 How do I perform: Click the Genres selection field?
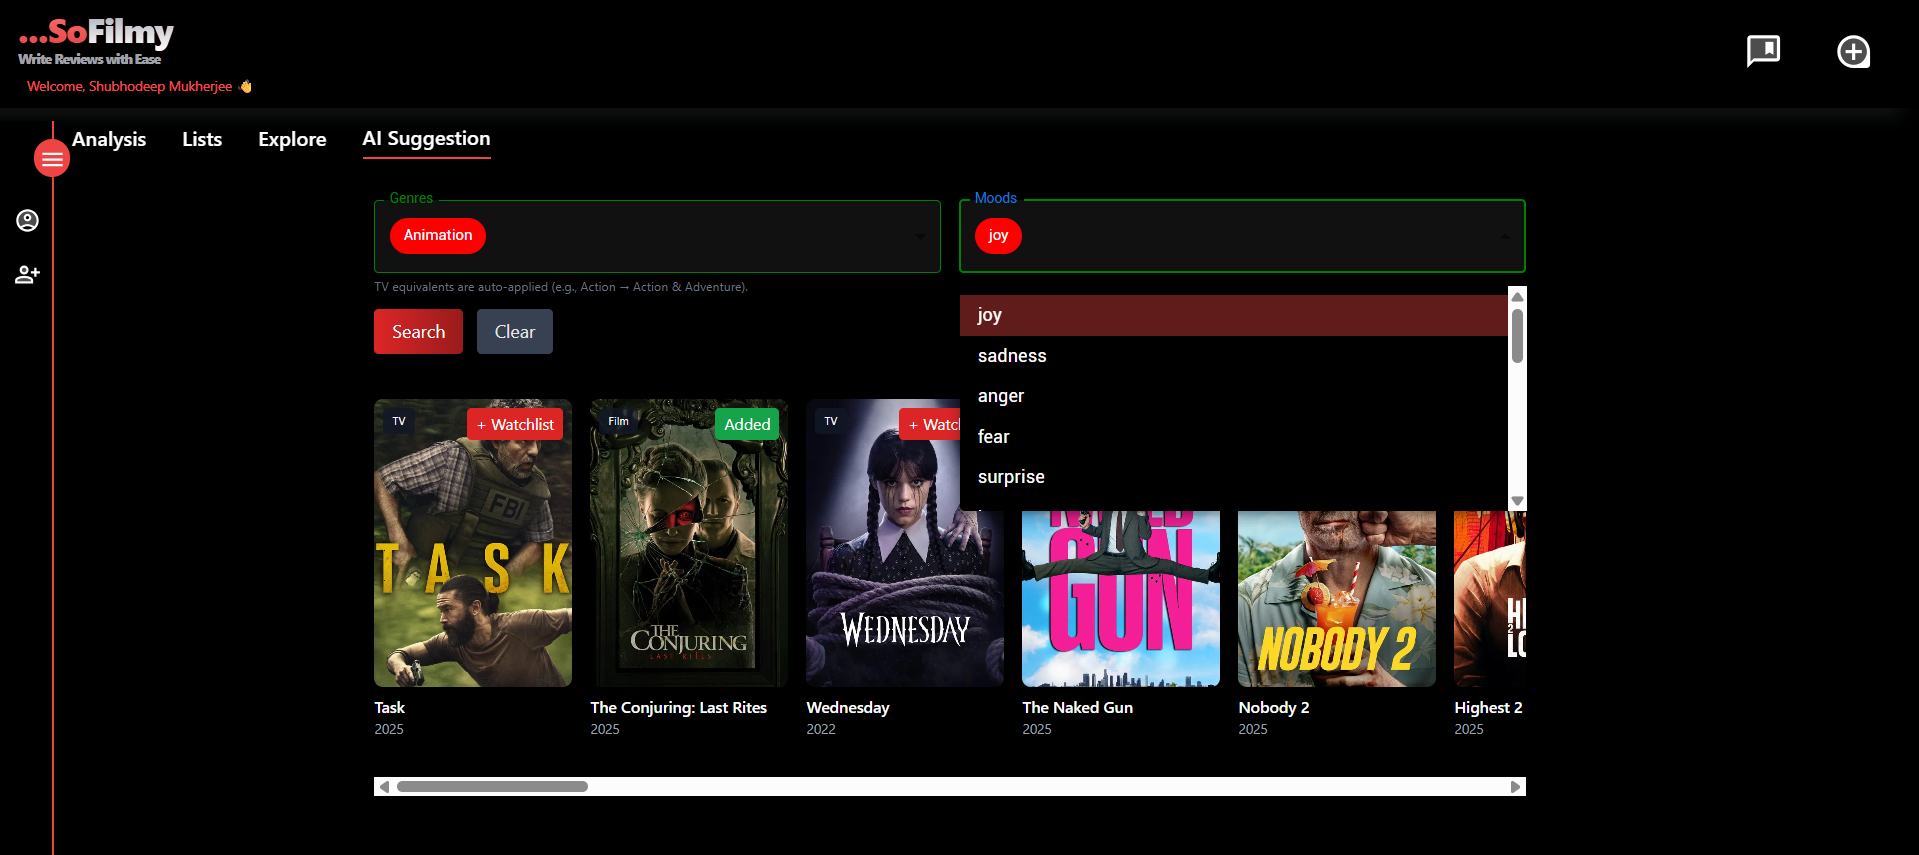tap(657, 236)
